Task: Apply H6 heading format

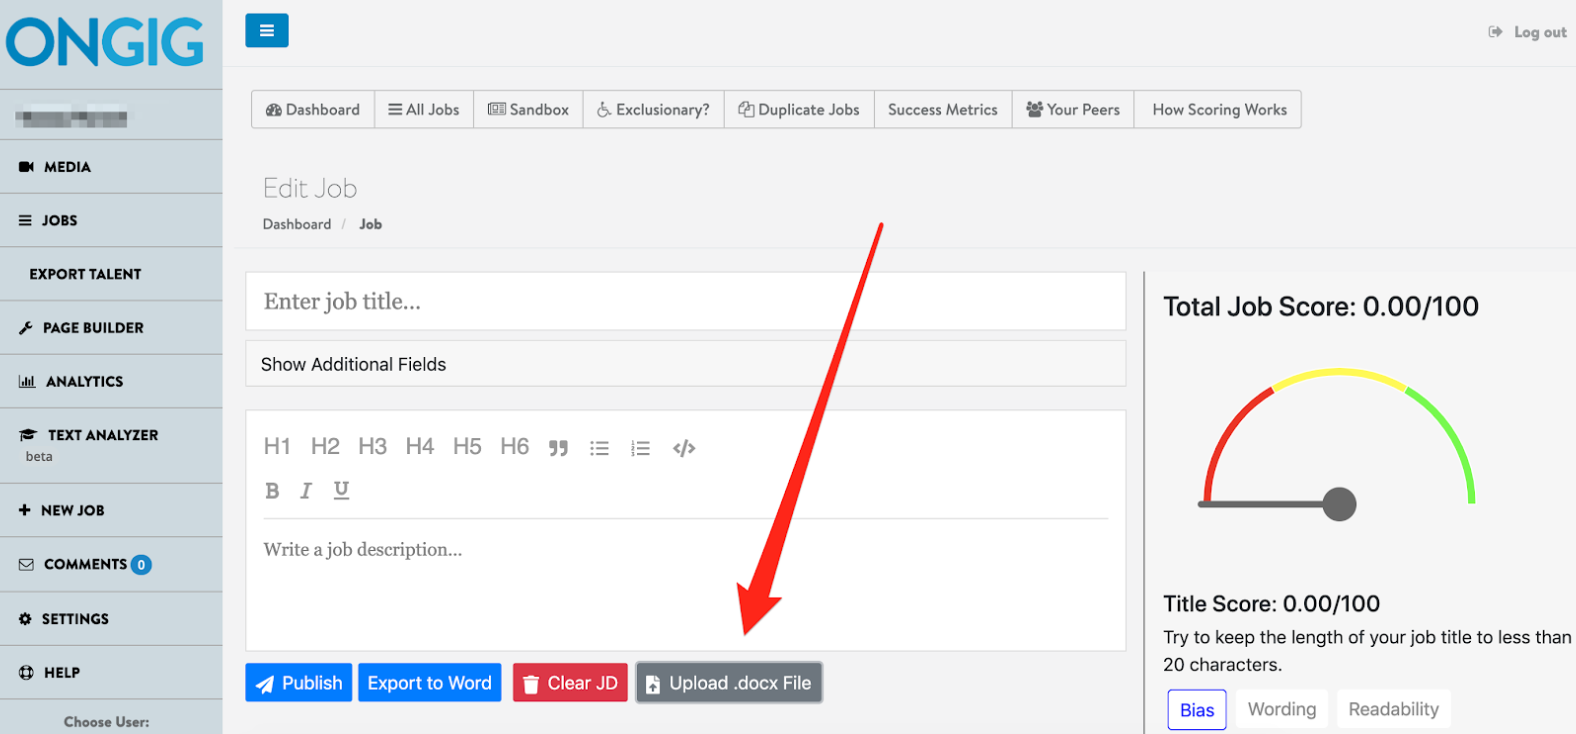Action: click(515, 446)
